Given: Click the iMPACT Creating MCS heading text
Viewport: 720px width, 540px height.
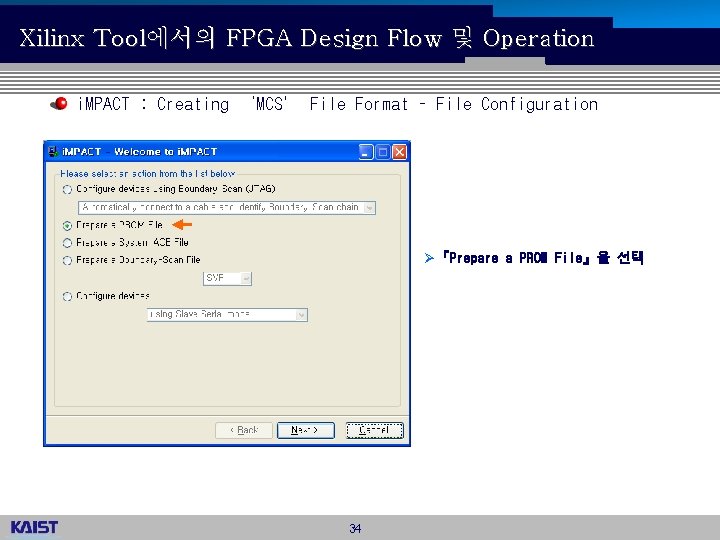Looking at the screenshot, I should pyautogui.click(x=338, y=104).
